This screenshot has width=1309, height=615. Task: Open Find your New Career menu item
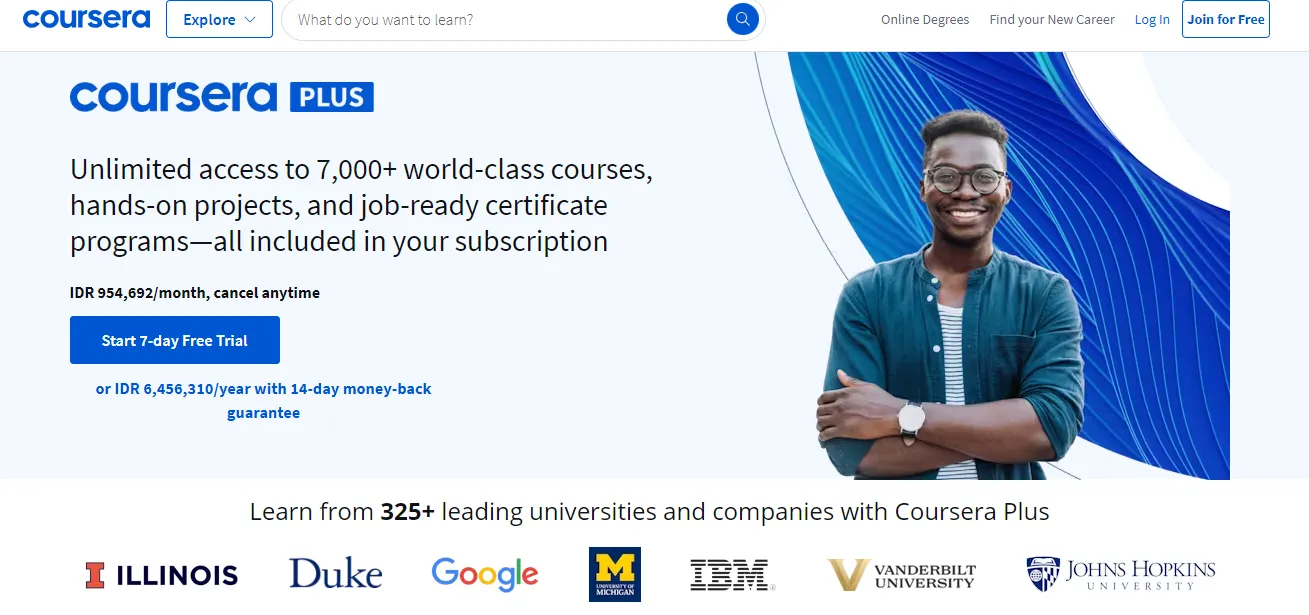click(1051, 20)
